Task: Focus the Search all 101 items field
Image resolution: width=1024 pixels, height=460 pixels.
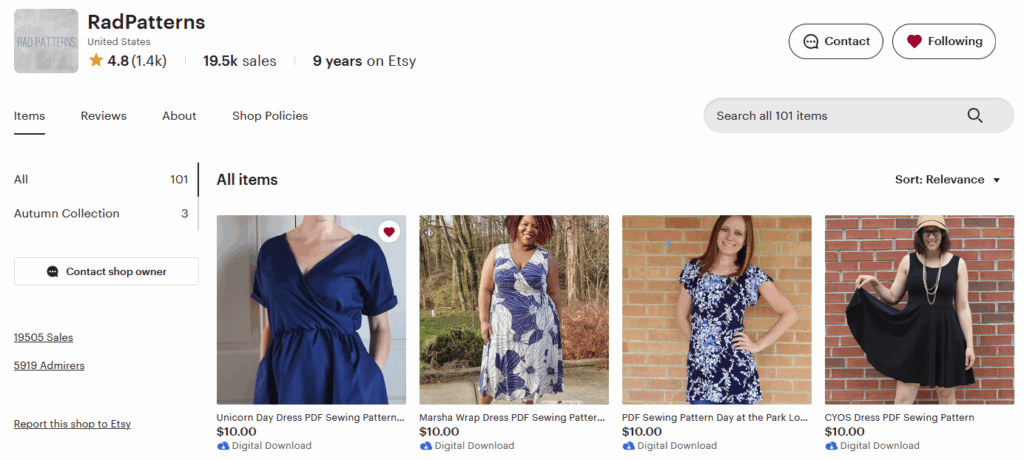Action: pyautogui.click(x=830, y=116)
